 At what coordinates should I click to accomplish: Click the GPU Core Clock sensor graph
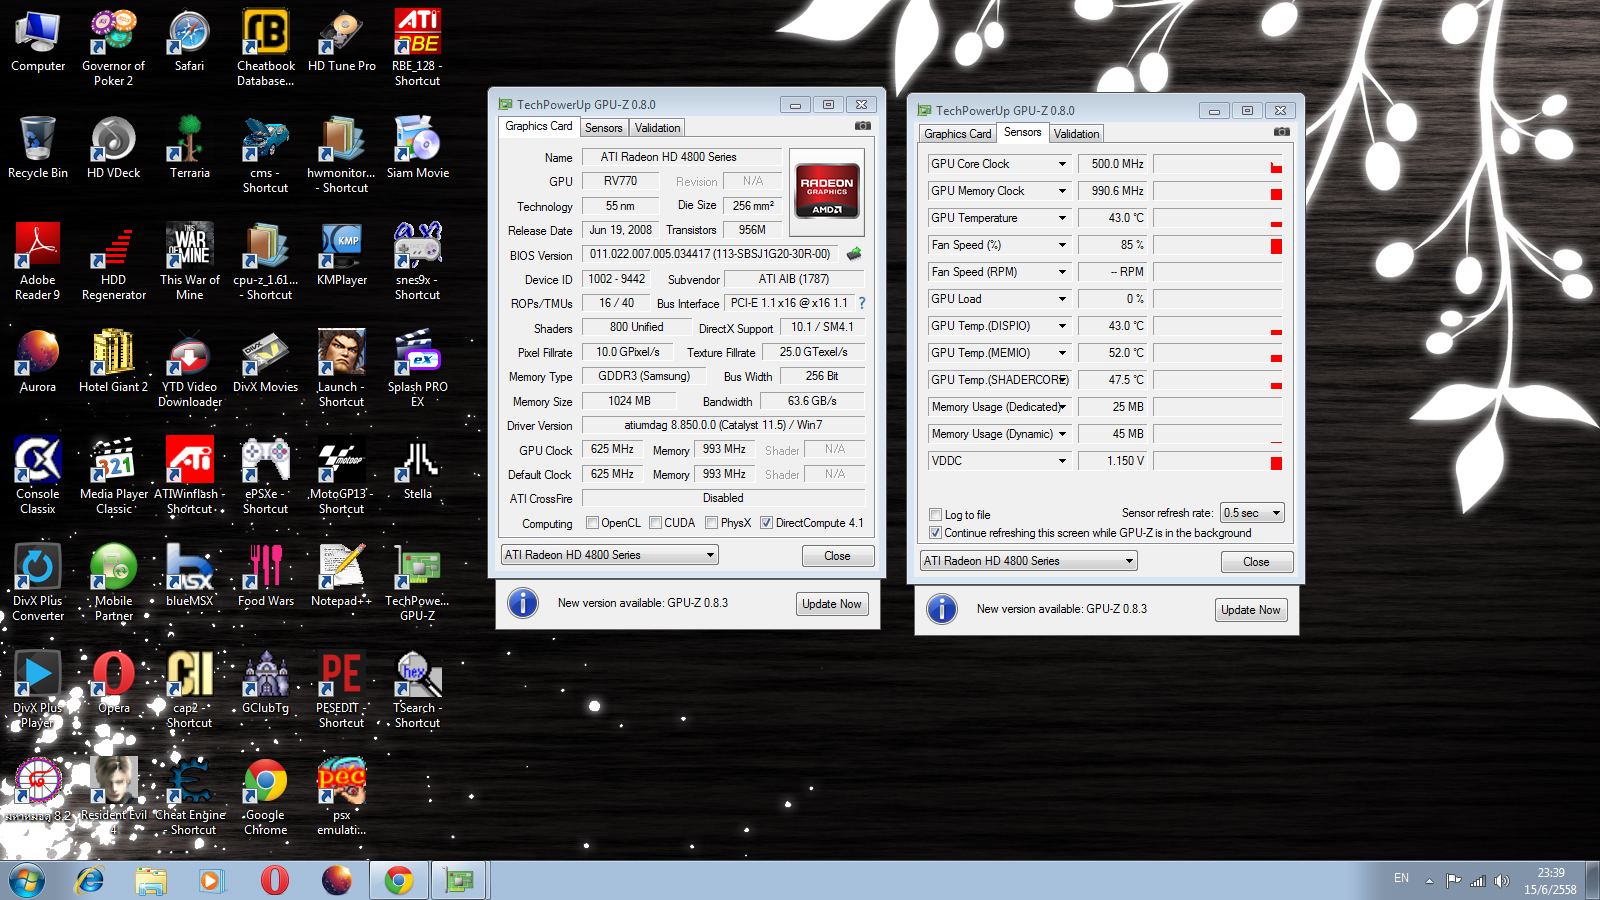1218,164
